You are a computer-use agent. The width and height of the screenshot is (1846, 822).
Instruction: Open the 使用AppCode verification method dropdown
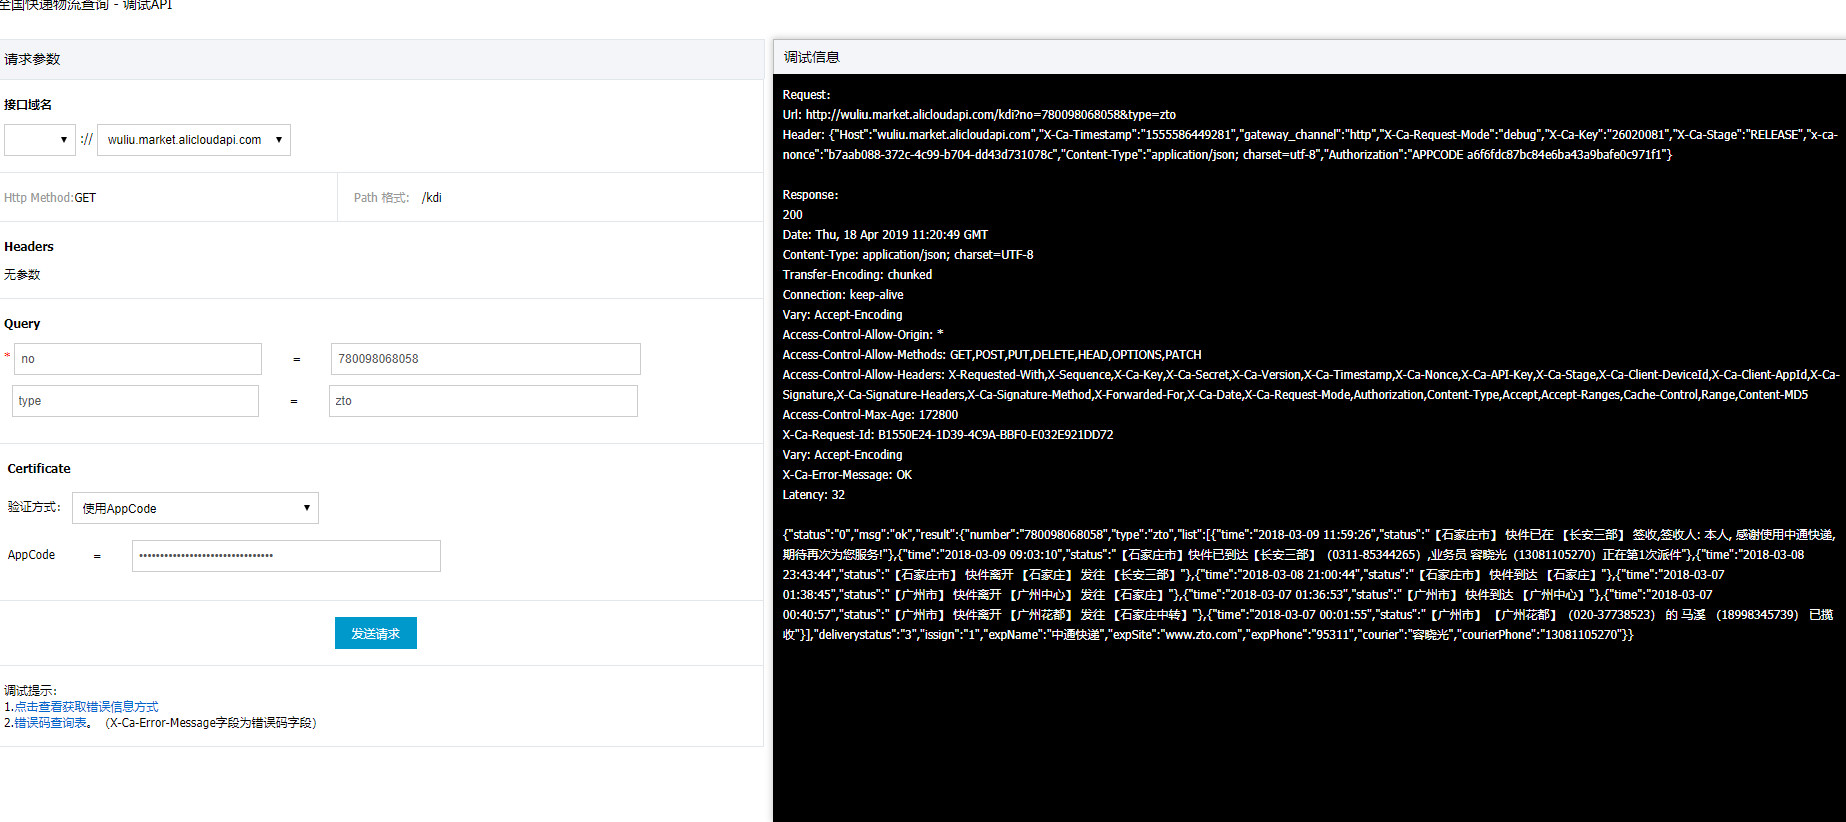pos(195,508)
